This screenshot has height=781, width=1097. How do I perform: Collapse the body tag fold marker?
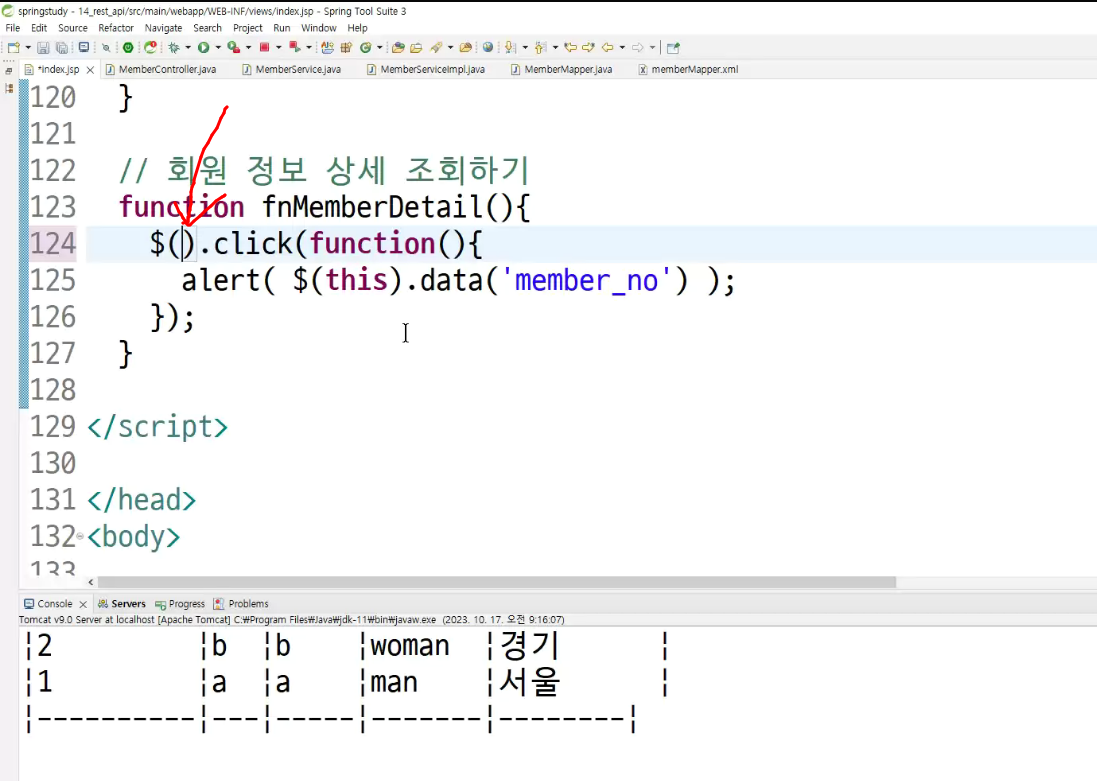(80, 537)
